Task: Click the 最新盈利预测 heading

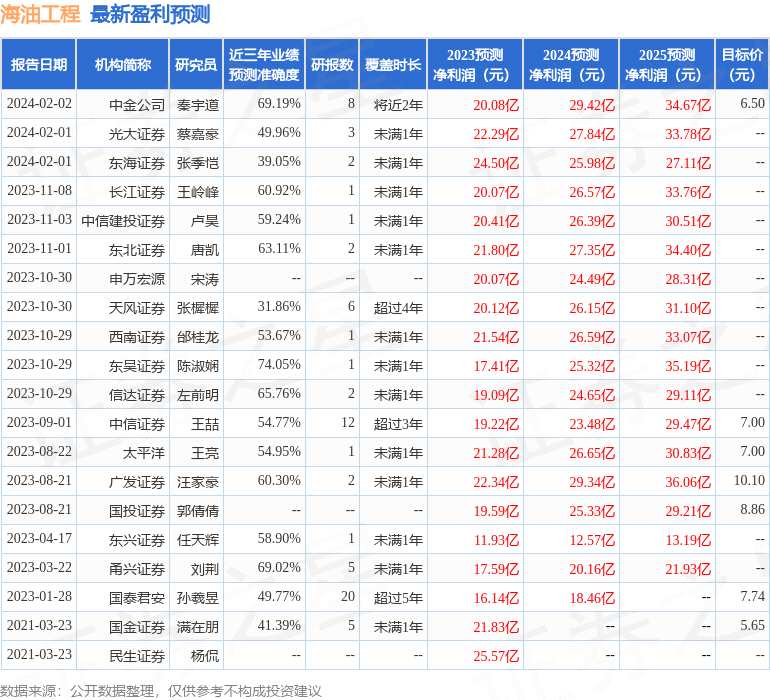Action: coord(150,14)
